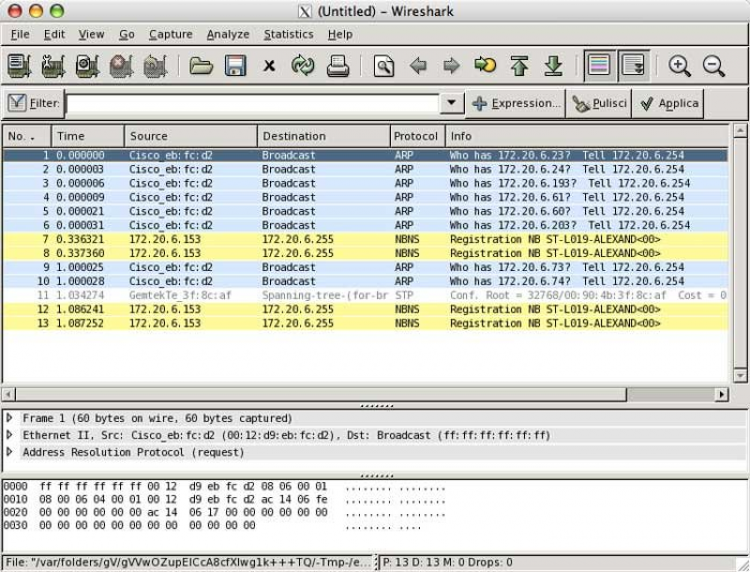750x572 pixels.
Task: Zoom out magnifier minus icon
Action: (714, 66)
